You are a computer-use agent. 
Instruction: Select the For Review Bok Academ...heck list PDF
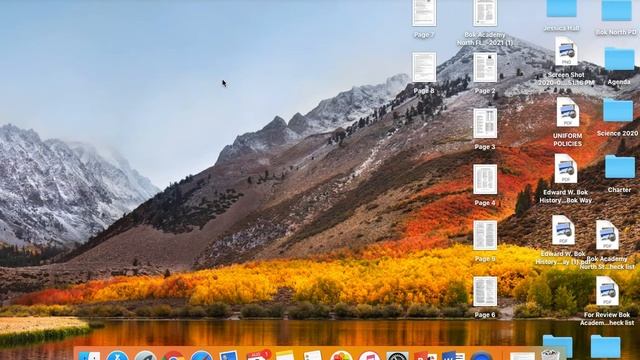click(x=607, y=291)
